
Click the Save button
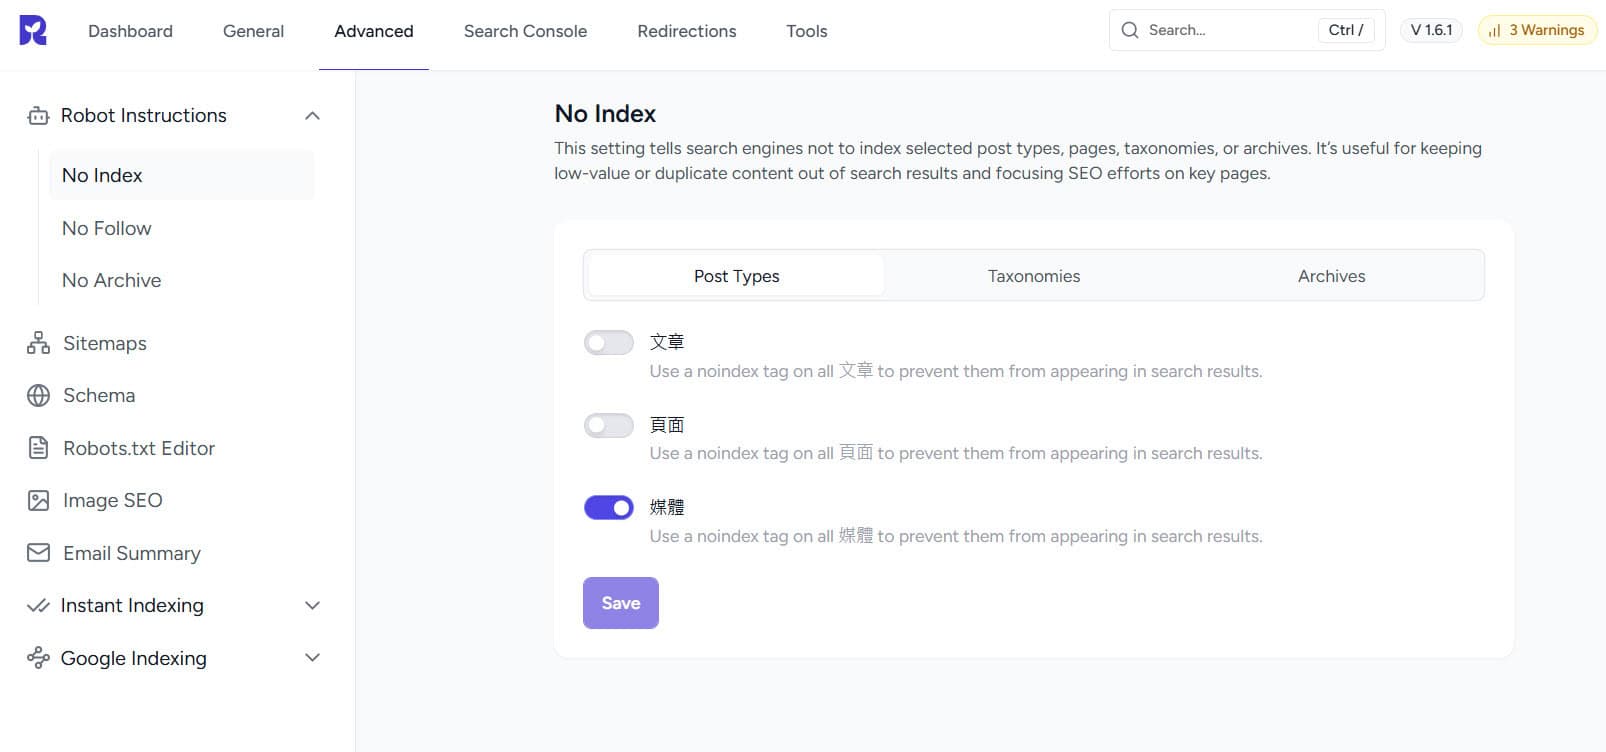click(x=620, y=602)
